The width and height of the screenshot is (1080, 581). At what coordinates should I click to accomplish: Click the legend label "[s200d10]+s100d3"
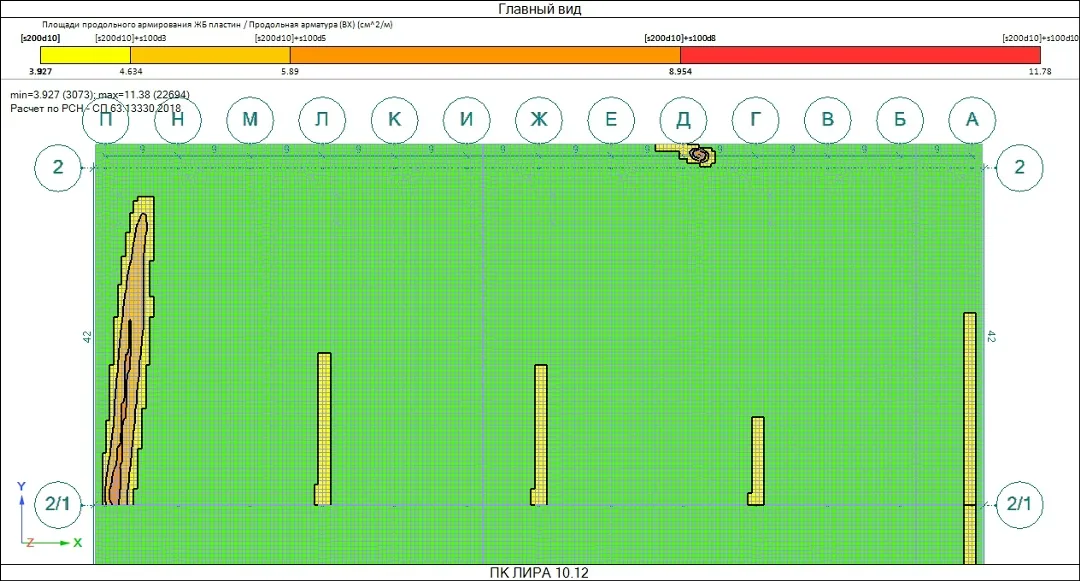pyautogui.click(x=131, y=39)
